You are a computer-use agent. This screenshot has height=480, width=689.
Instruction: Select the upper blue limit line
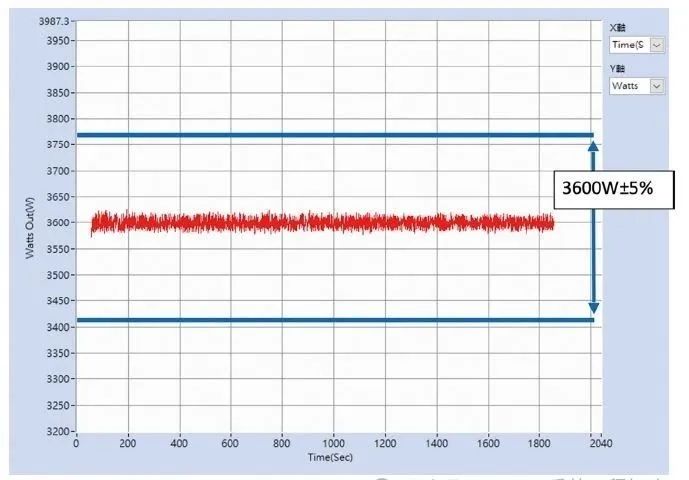click(x=335, y=134)
